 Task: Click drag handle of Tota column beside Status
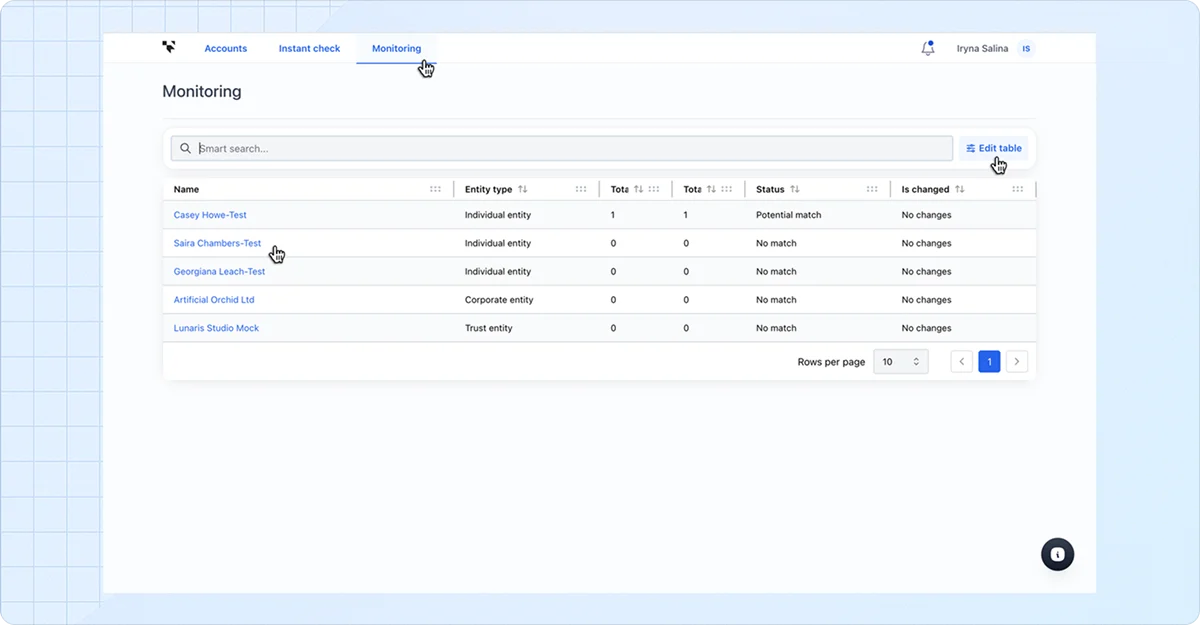coord(727,189)
